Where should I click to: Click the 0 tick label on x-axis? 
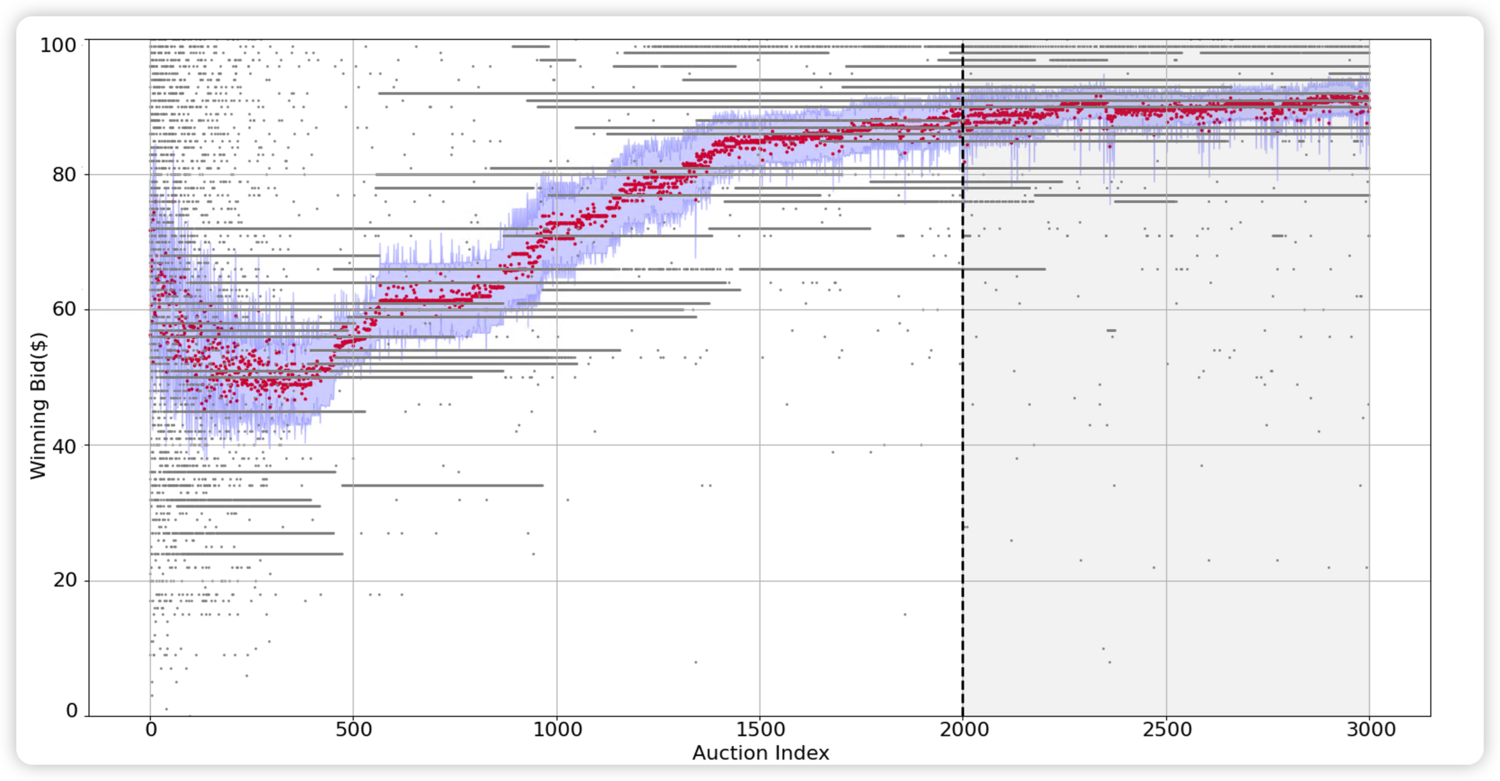coord(150,730)
